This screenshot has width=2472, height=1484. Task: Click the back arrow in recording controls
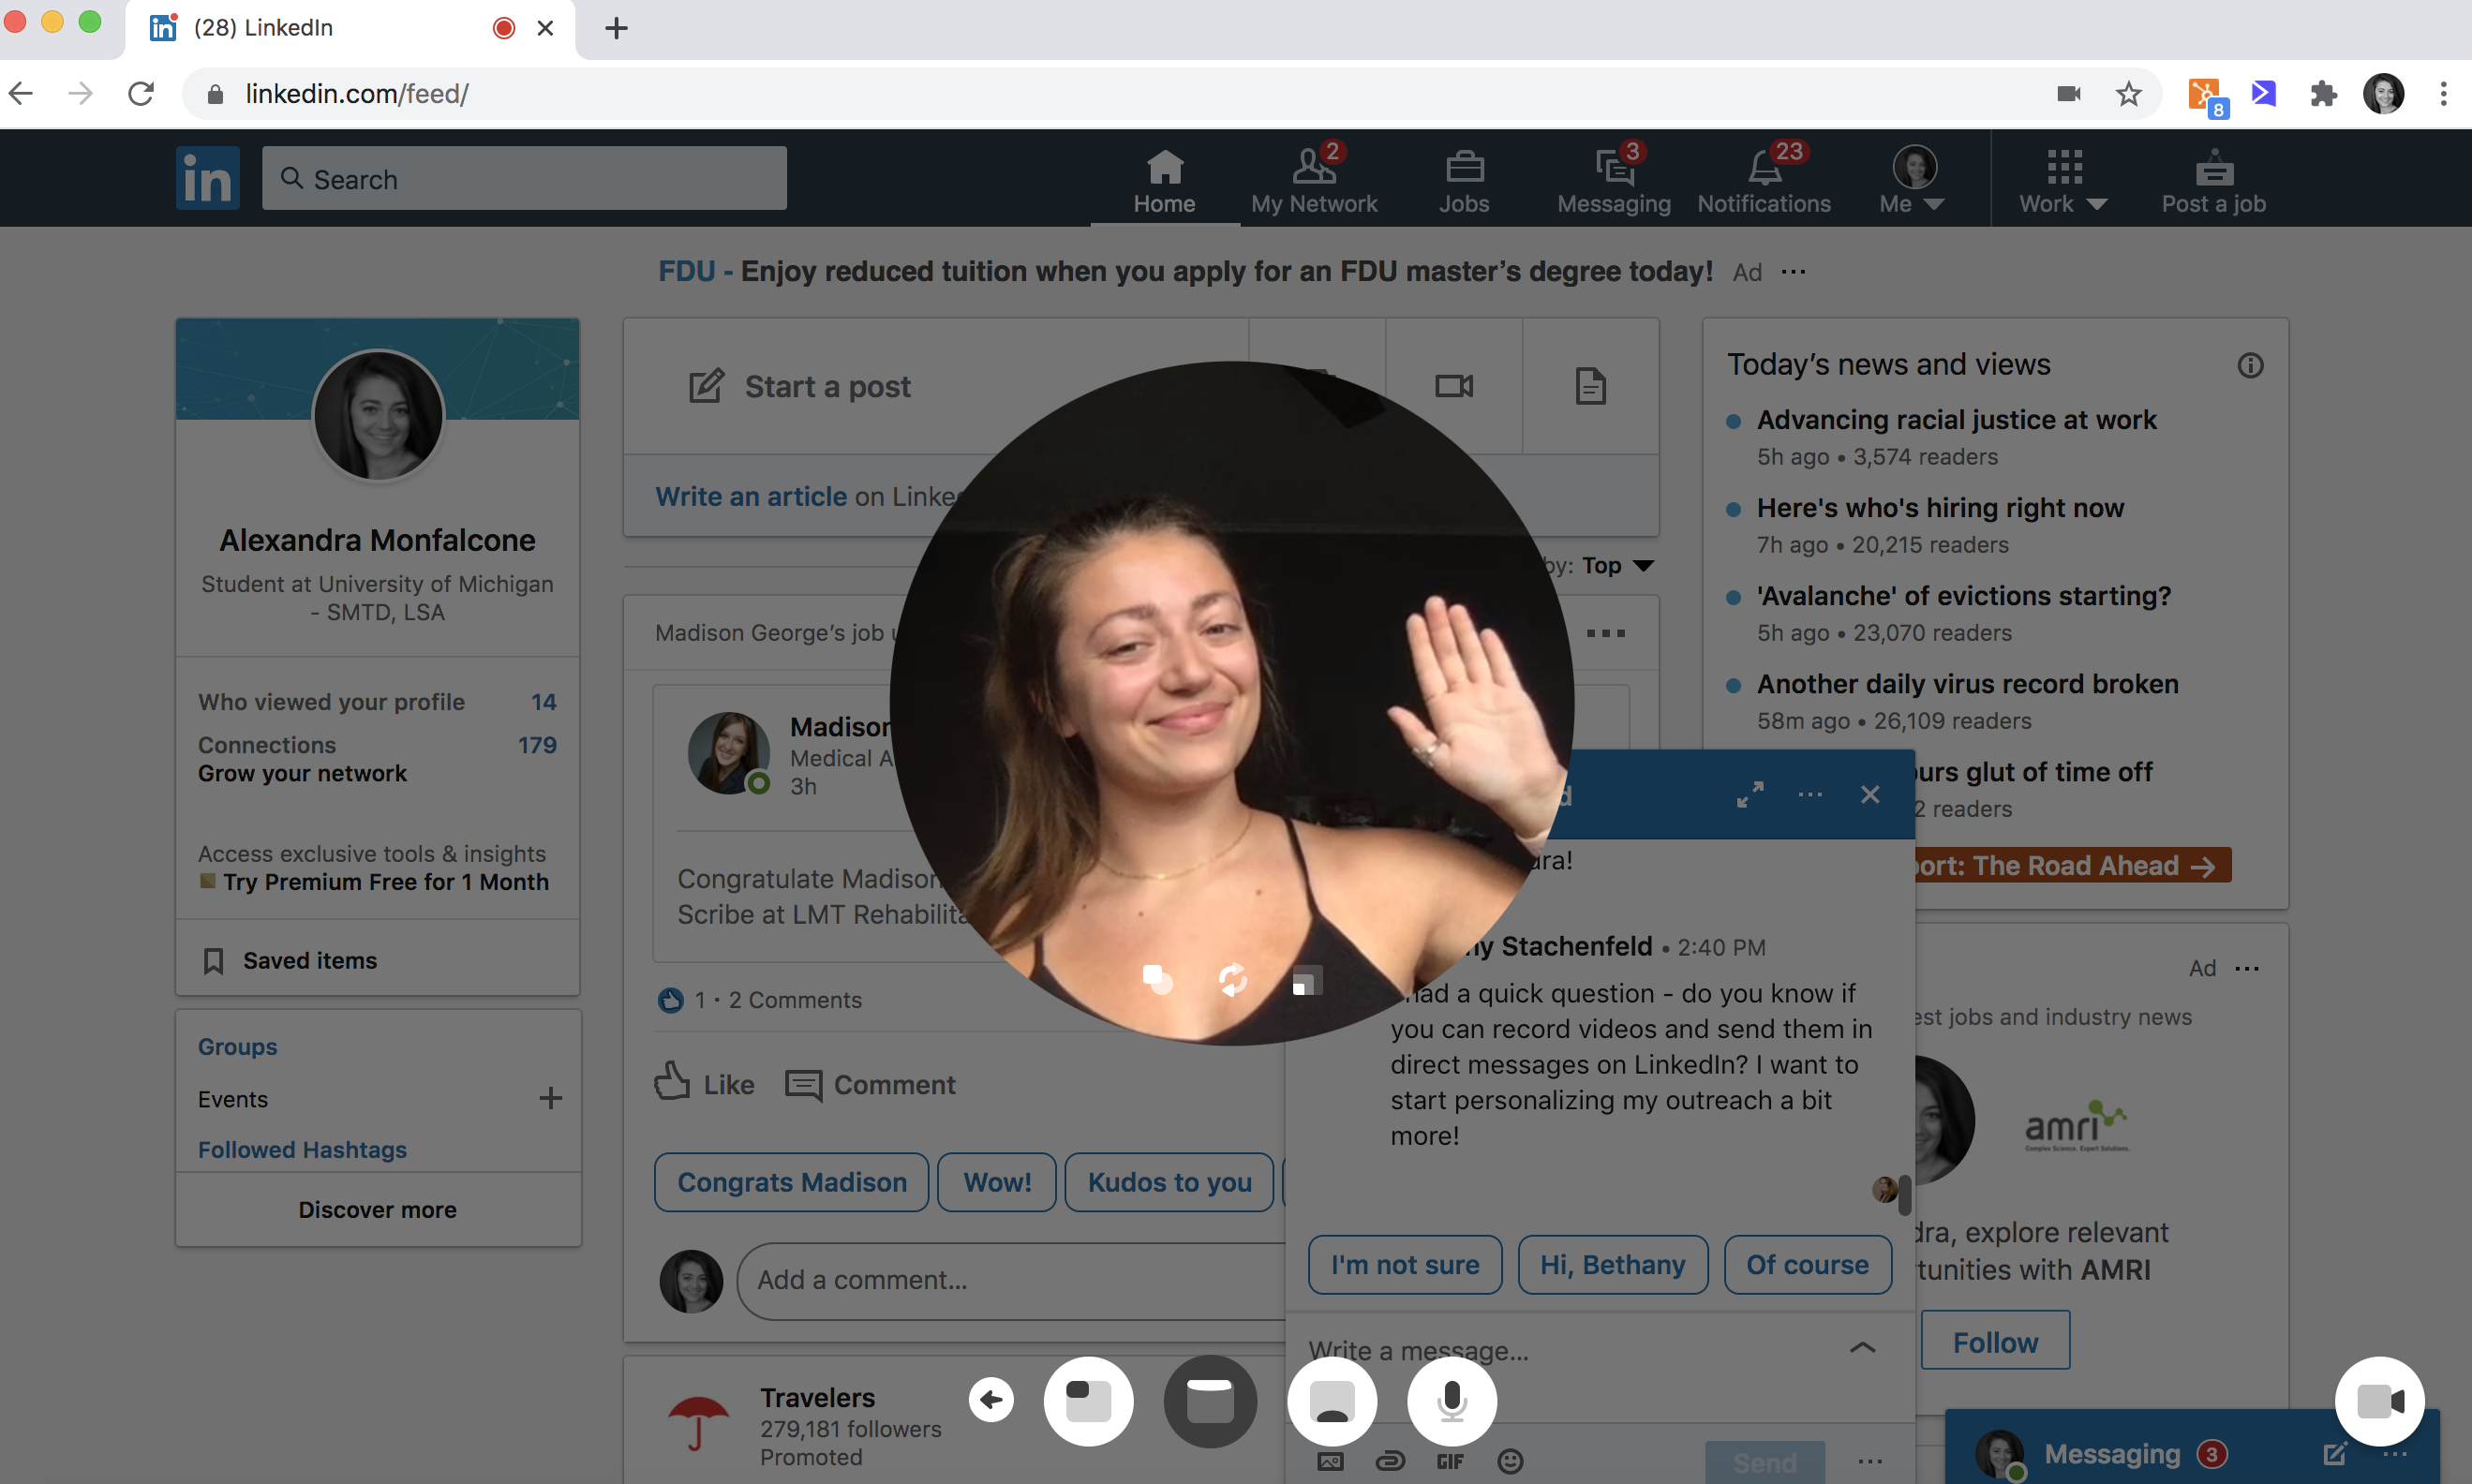coord(991,1400)
